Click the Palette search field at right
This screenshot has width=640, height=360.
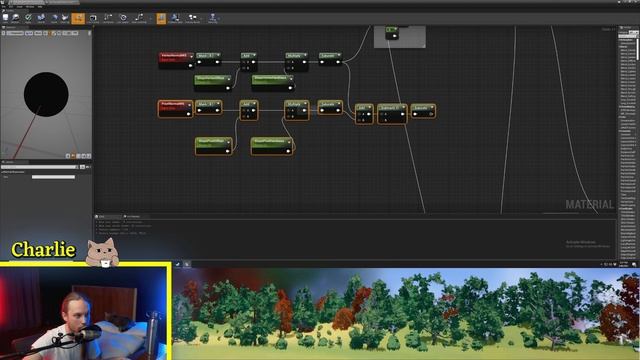pyautogui.click(x=628, y=36)
